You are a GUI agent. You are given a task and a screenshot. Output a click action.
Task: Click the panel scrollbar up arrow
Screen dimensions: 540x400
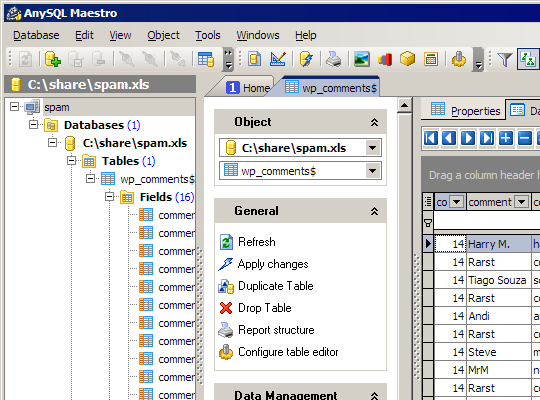point(405,105)
